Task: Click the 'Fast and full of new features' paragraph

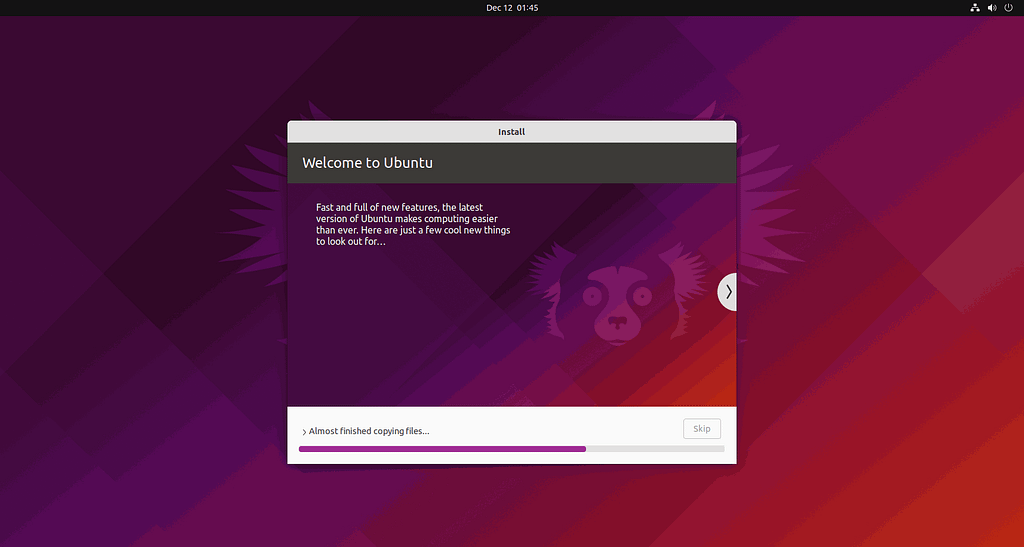Action: coord(413,225)
